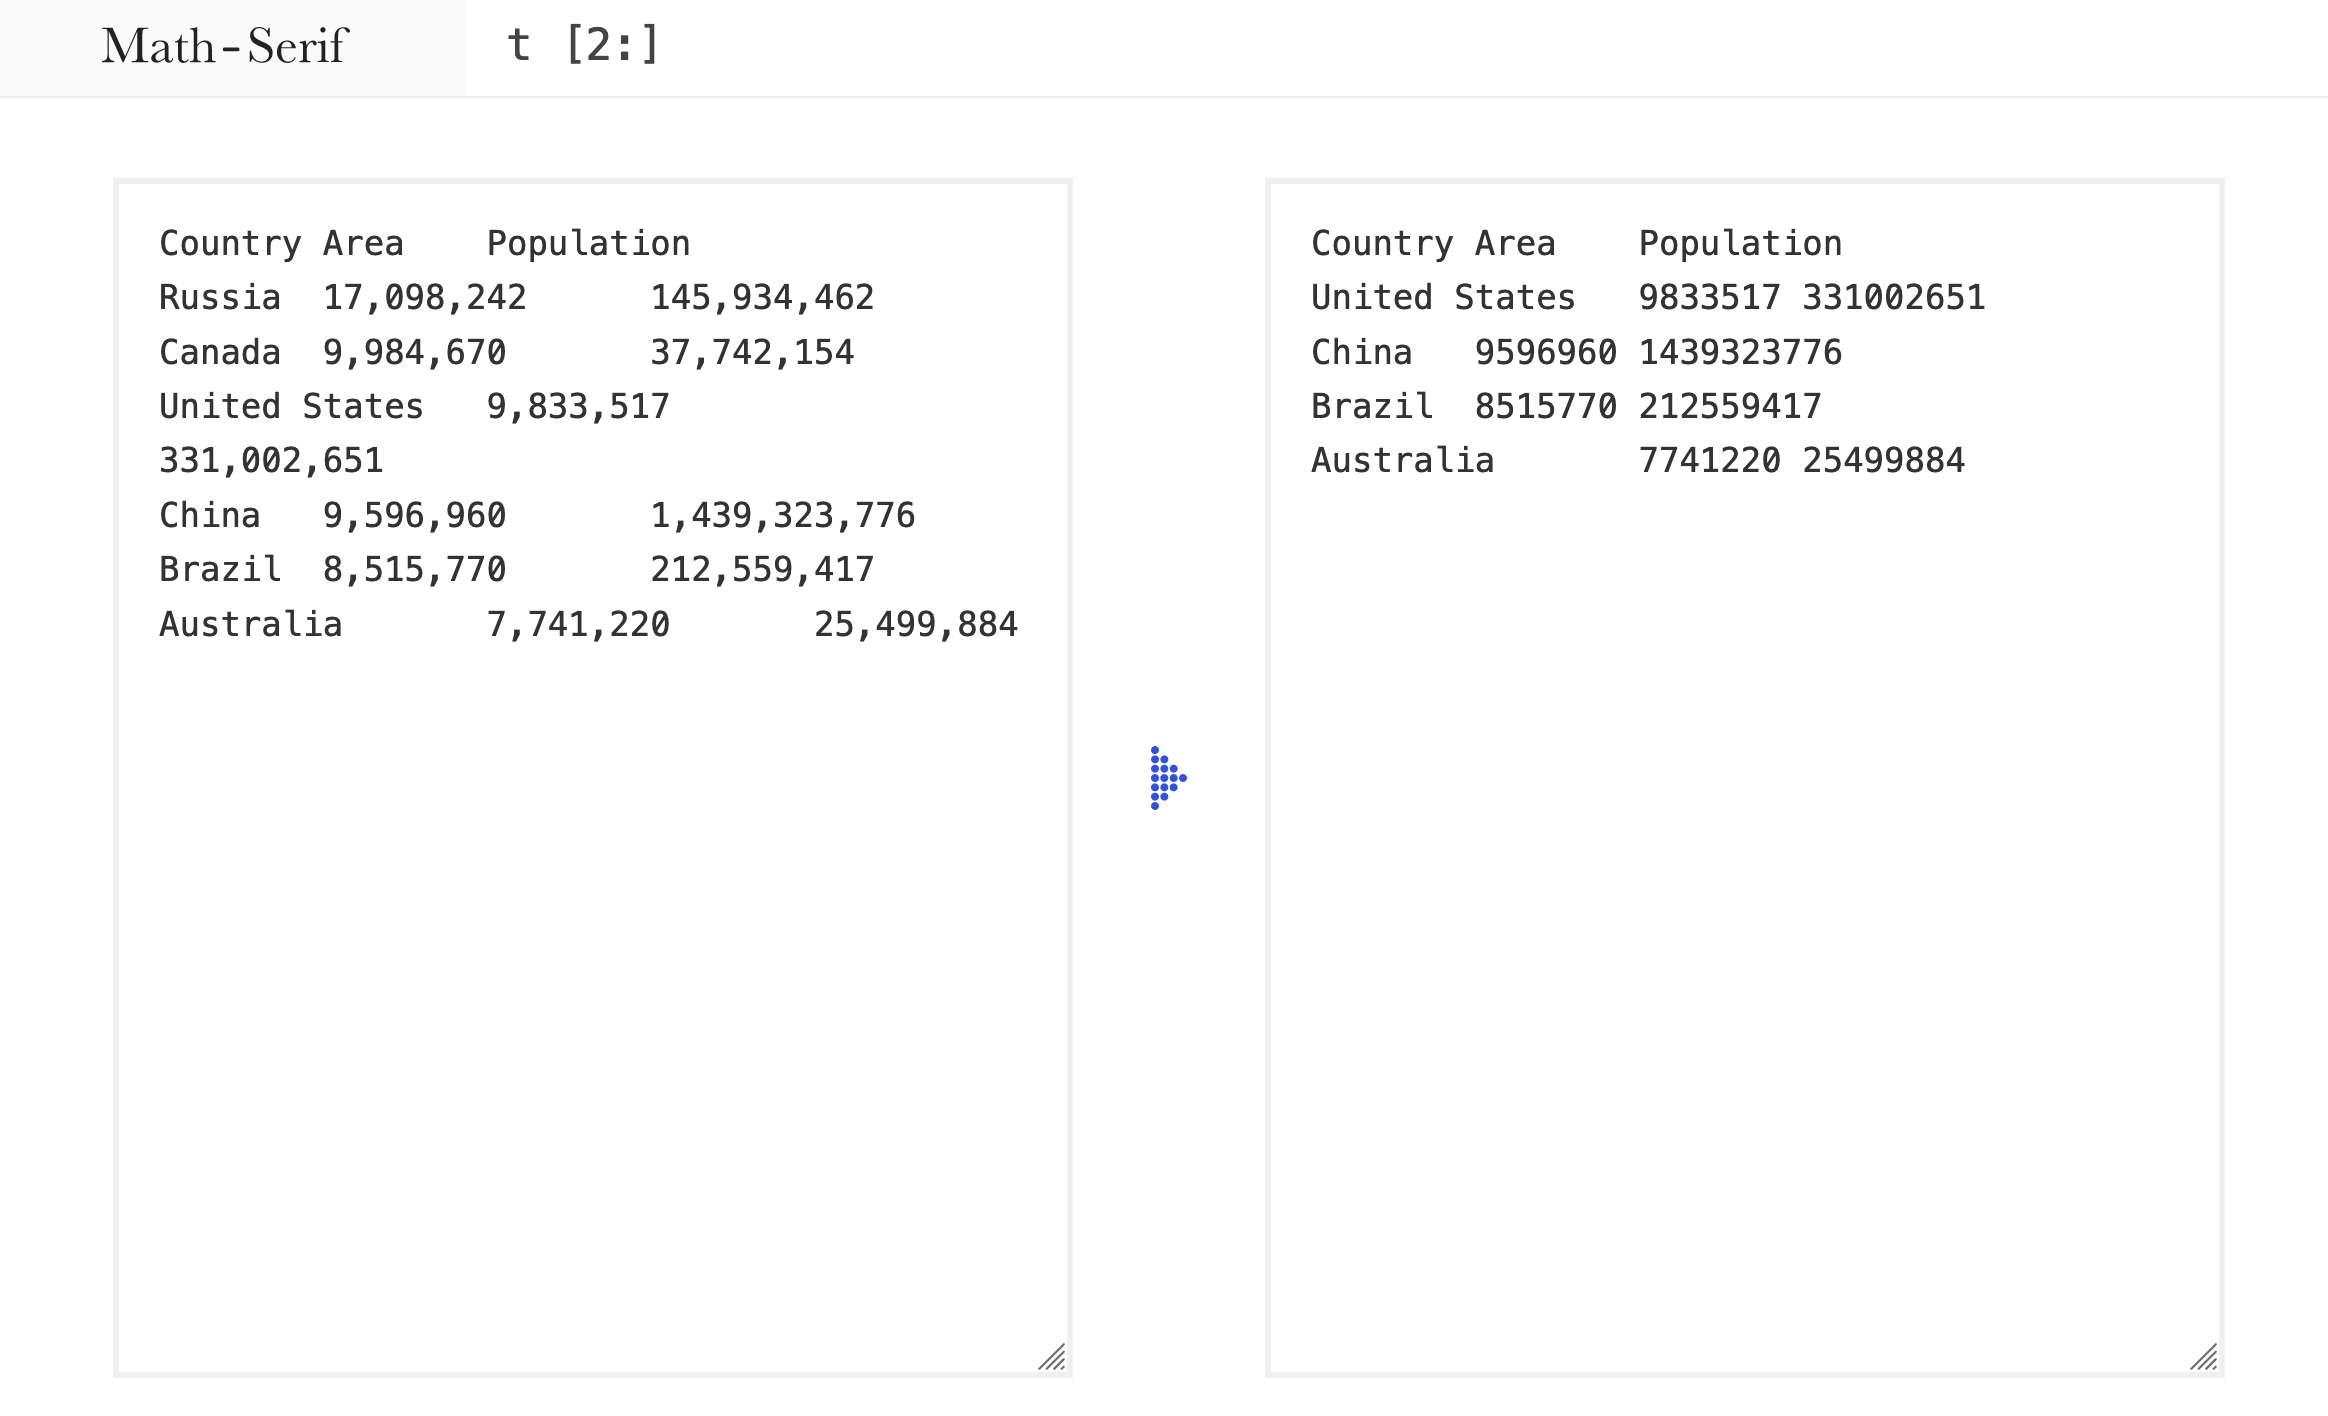The height and width of the screenshot is (1416, 2328).
Task: Click the resize handle of the left text area
Action: click(x=1052, y=1356)
